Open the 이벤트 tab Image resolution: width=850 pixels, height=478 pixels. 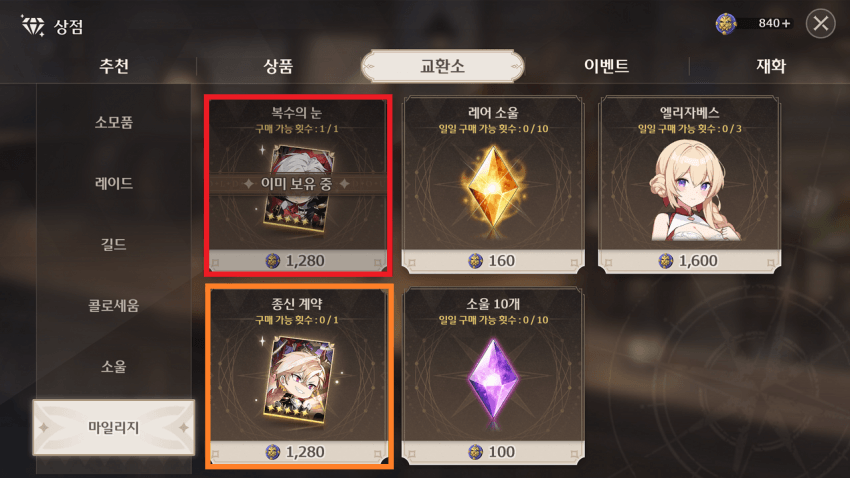pyautogui.click(x=606, y=66)
